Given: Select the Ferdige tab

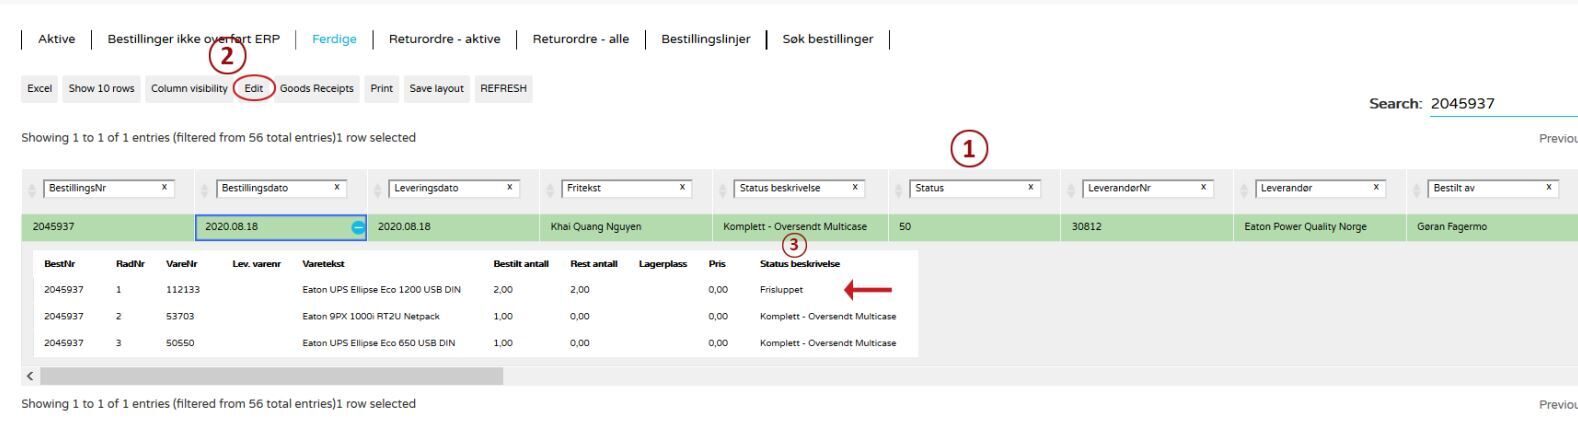Looking at the screenshot, I should point(334,39).
